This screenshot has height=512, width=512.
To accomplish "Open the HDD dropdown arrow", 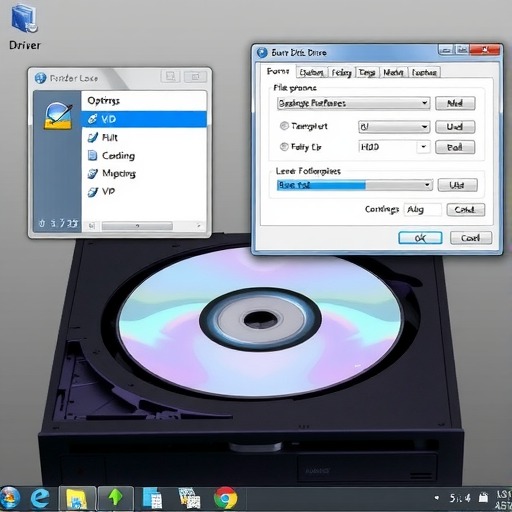I will (423, 147).
